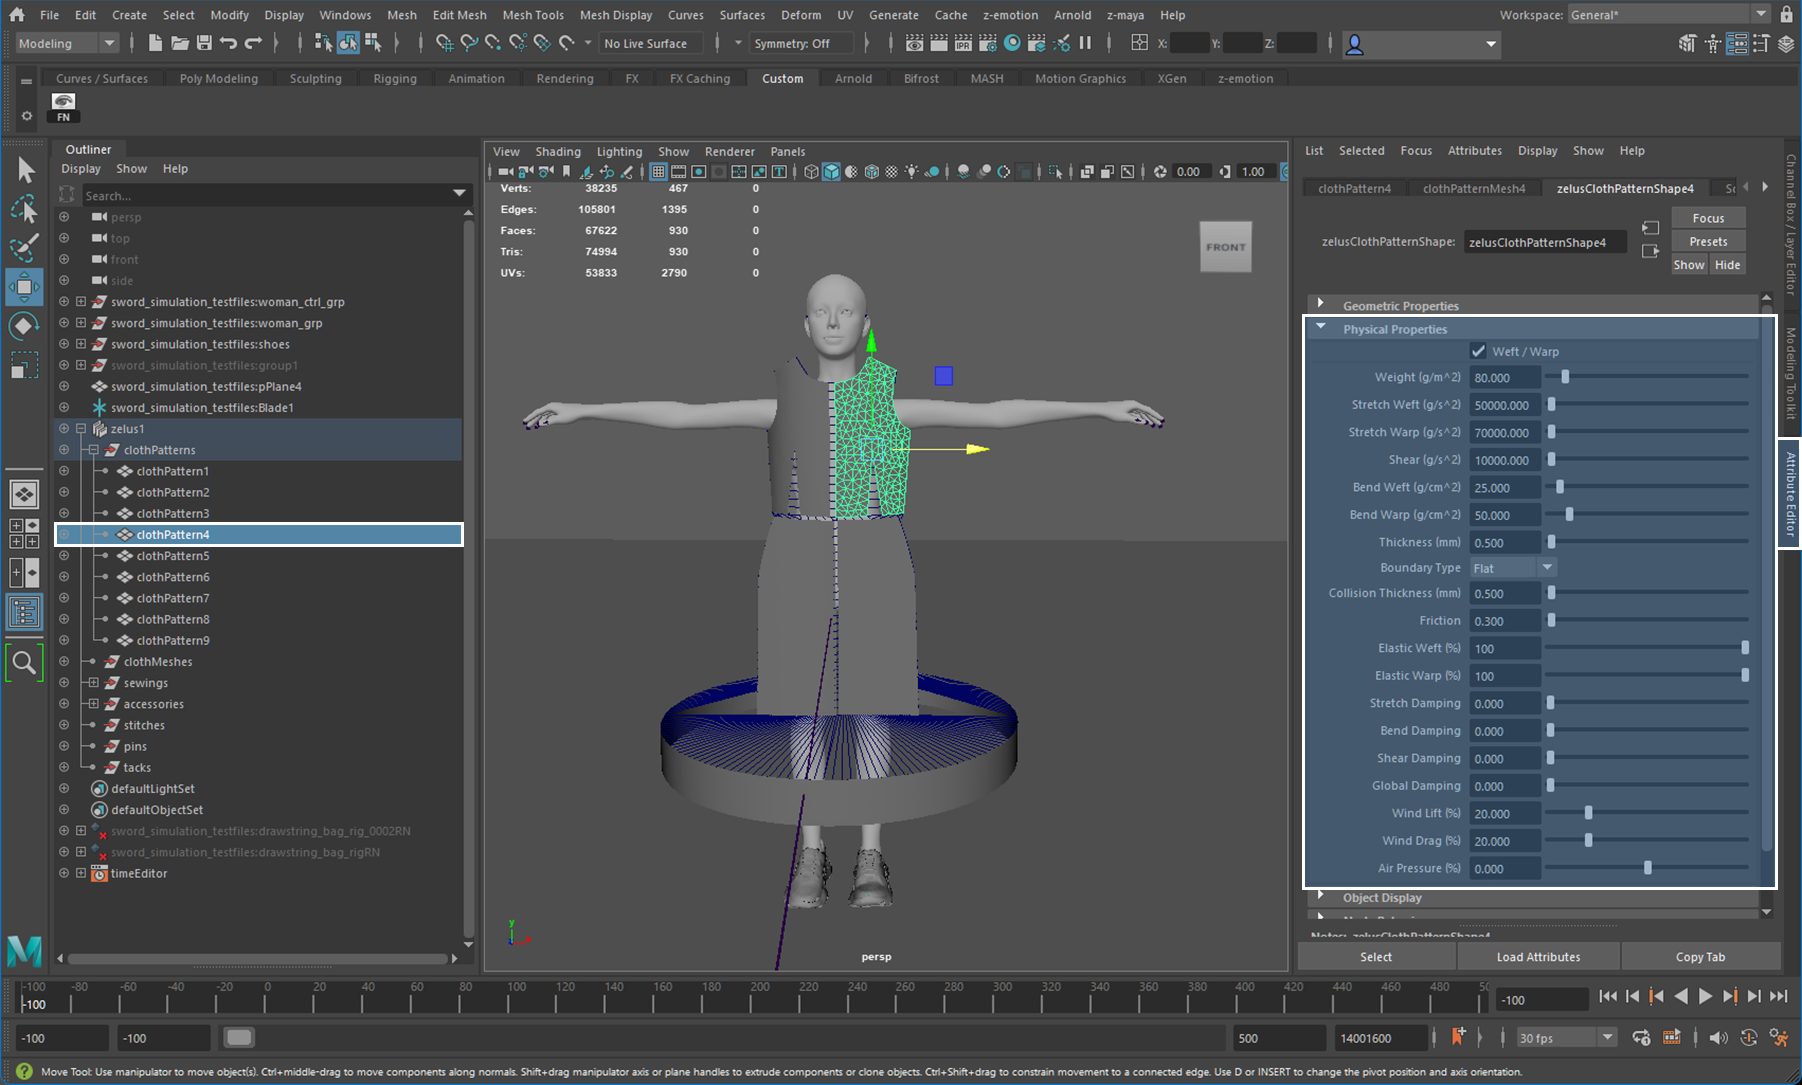The image size is (1802, 1085).
Task: Click the Copy Tab button
Action: coord(1700,957)
